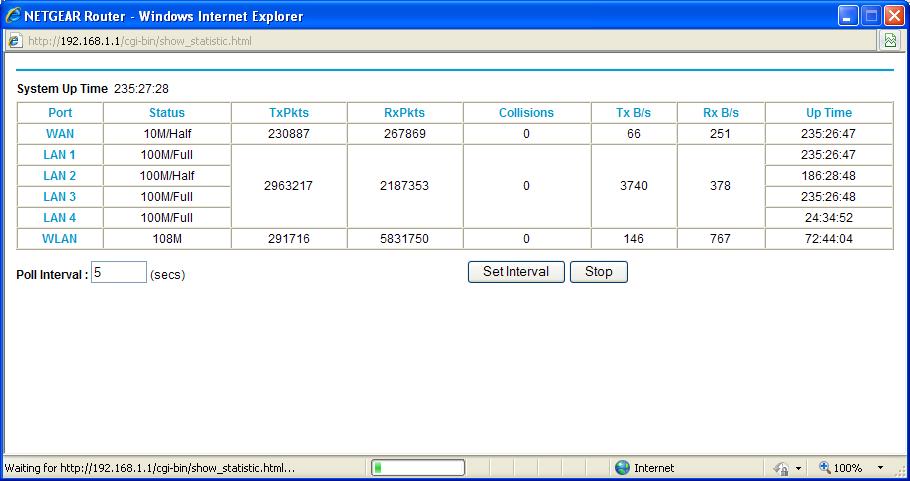Click the green page icon right of address bar
Image resolution: width=910 pixels, height=481 pixels.
[888, 41]
